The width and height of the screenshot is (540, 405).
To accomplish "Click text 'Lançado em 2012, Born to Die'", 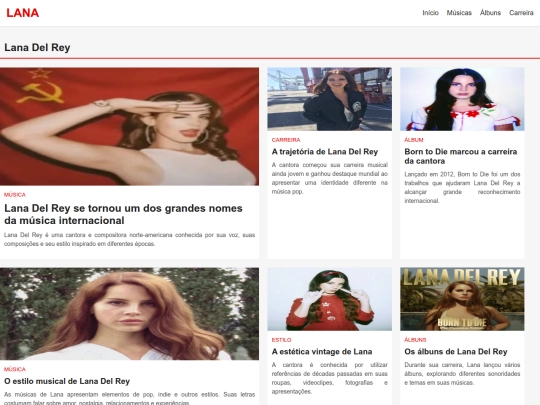I will 462,187.
